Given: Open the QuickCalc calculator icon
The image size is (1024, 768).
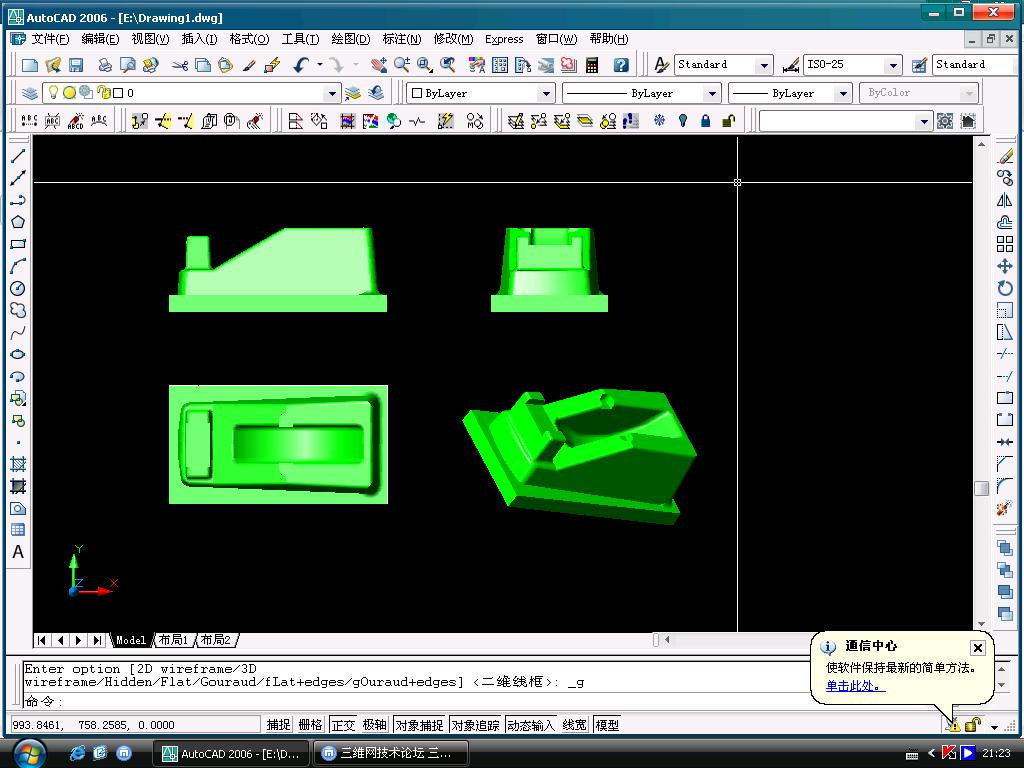Looking at the screenshot, I should coord(592,65).
